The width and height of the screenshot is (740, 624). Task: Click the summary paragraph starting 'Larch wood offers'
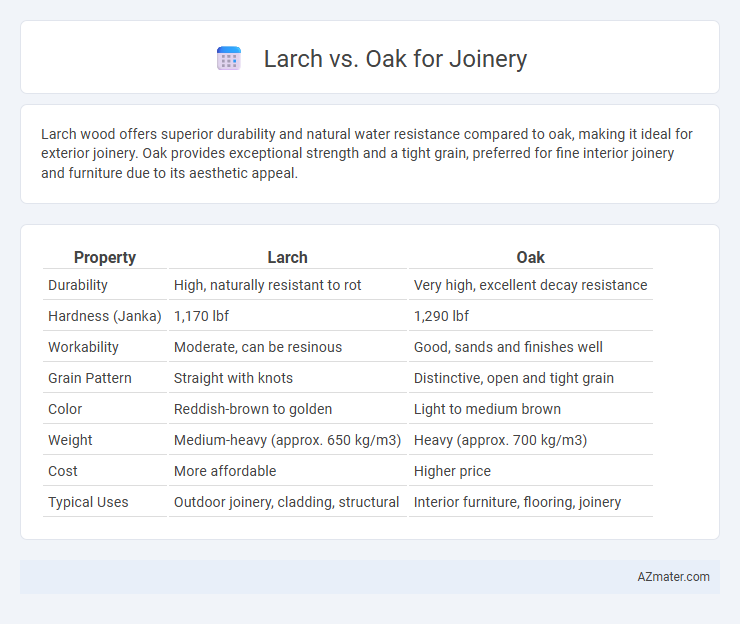[x=367, y=153]
